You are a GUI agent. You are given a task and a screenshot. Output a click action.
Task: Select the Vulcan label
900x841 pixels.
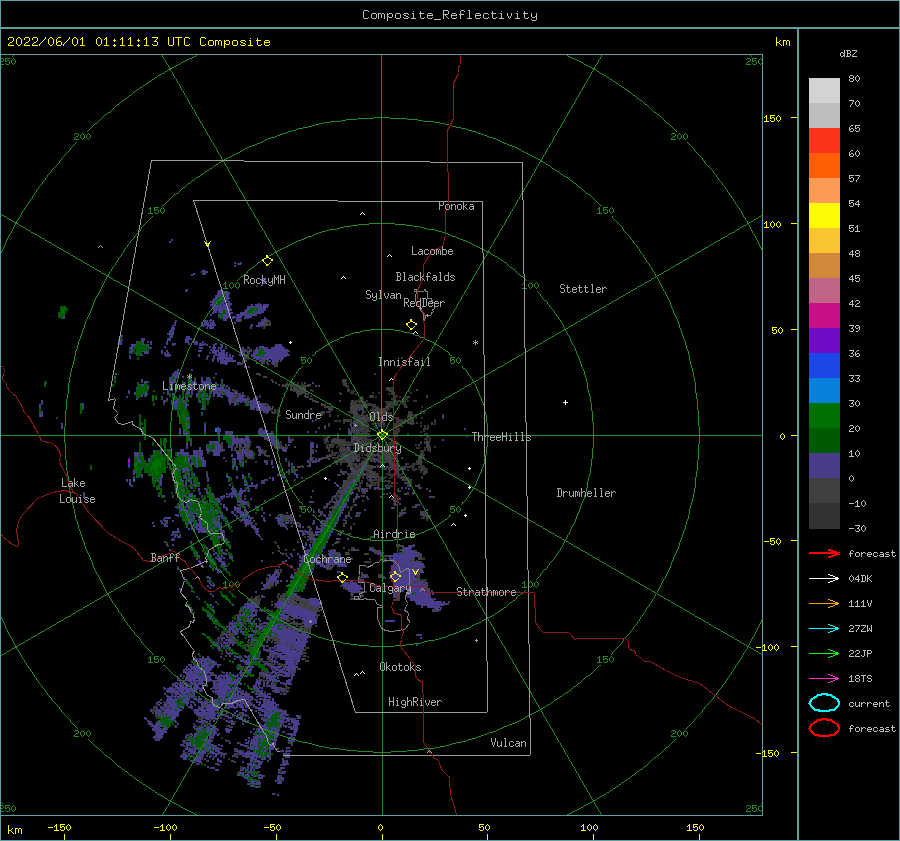pos(509,743)
